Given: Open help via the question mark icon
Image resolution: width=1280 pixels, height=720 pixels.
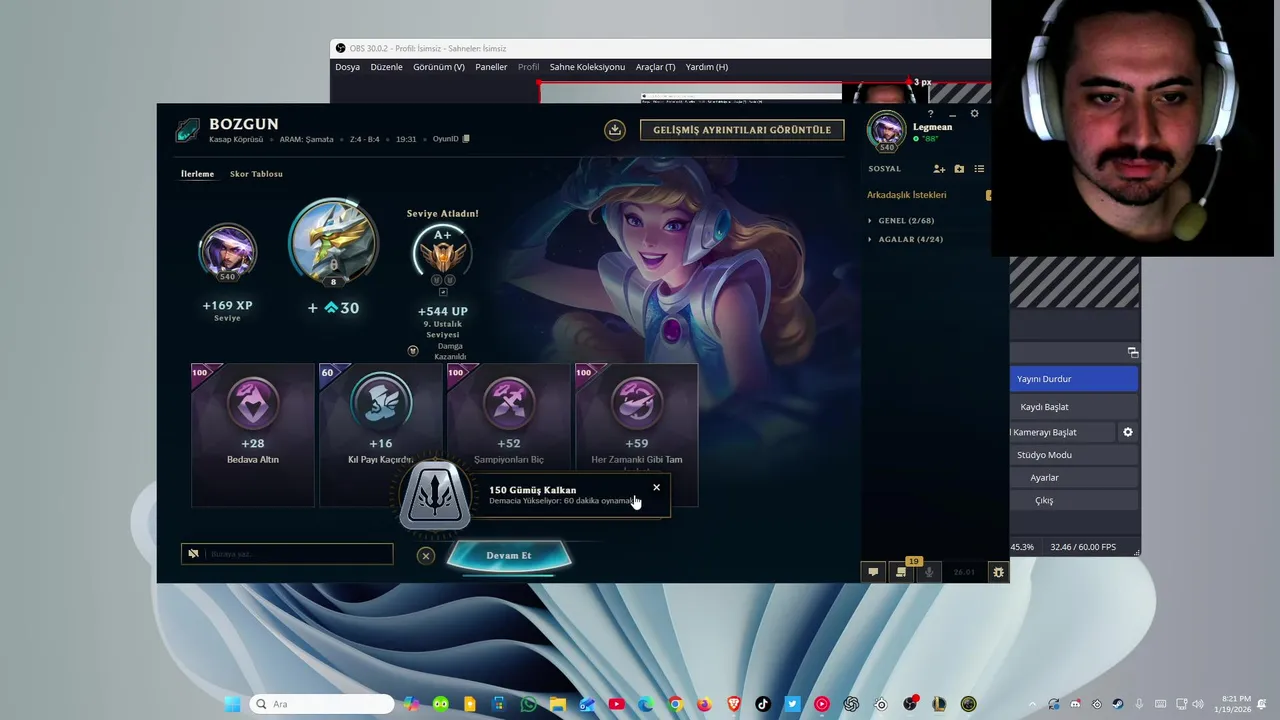Looking at the screenshot, I should (930, 114).
